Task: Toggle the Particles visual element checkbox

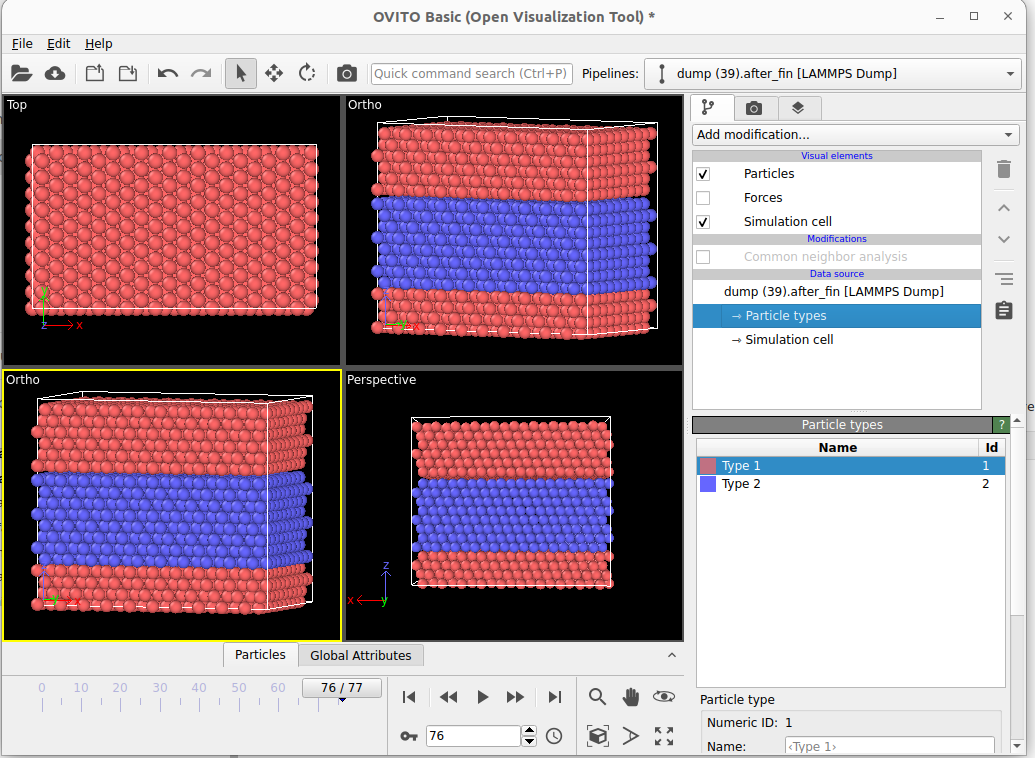Action: (x=703, y=174)
